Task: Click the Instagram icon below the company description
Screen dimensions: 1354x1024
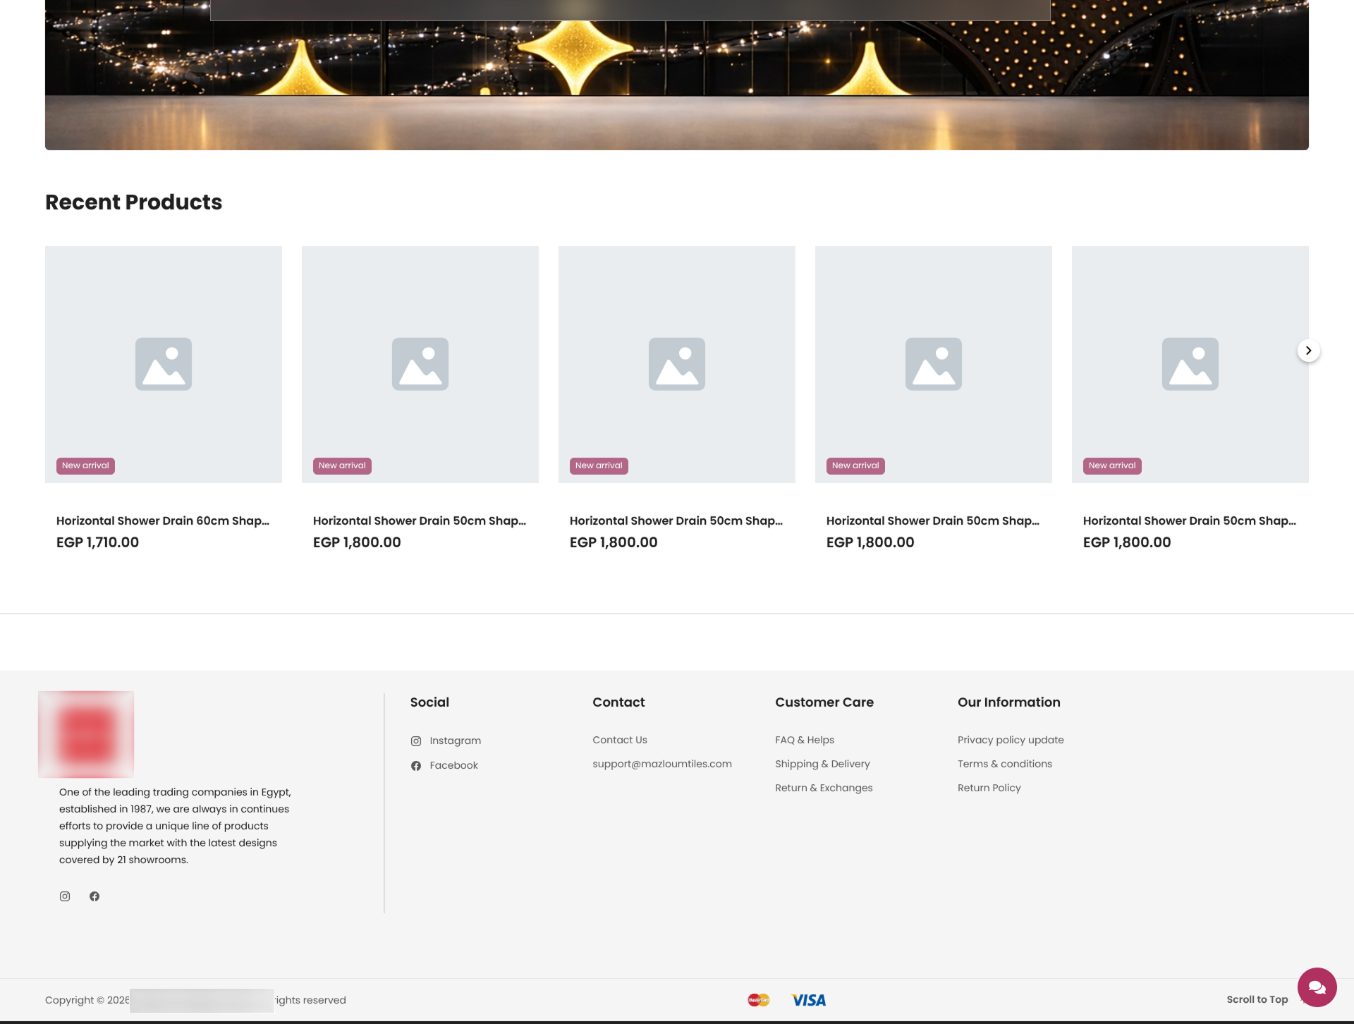Action: coord(65,896)
